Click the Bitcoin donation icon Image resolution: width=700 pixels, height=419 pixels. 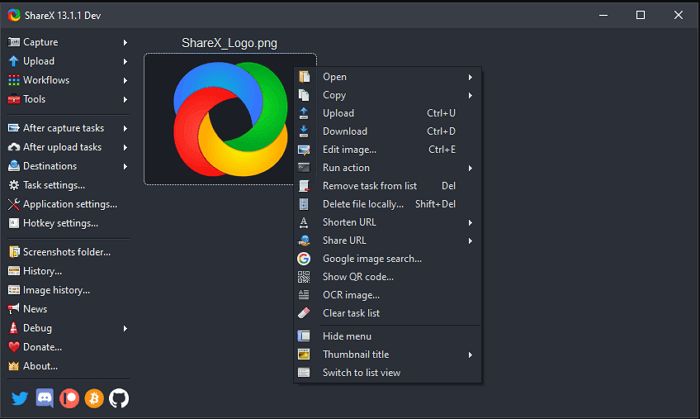pyautogui.click(x=94, y=398)
